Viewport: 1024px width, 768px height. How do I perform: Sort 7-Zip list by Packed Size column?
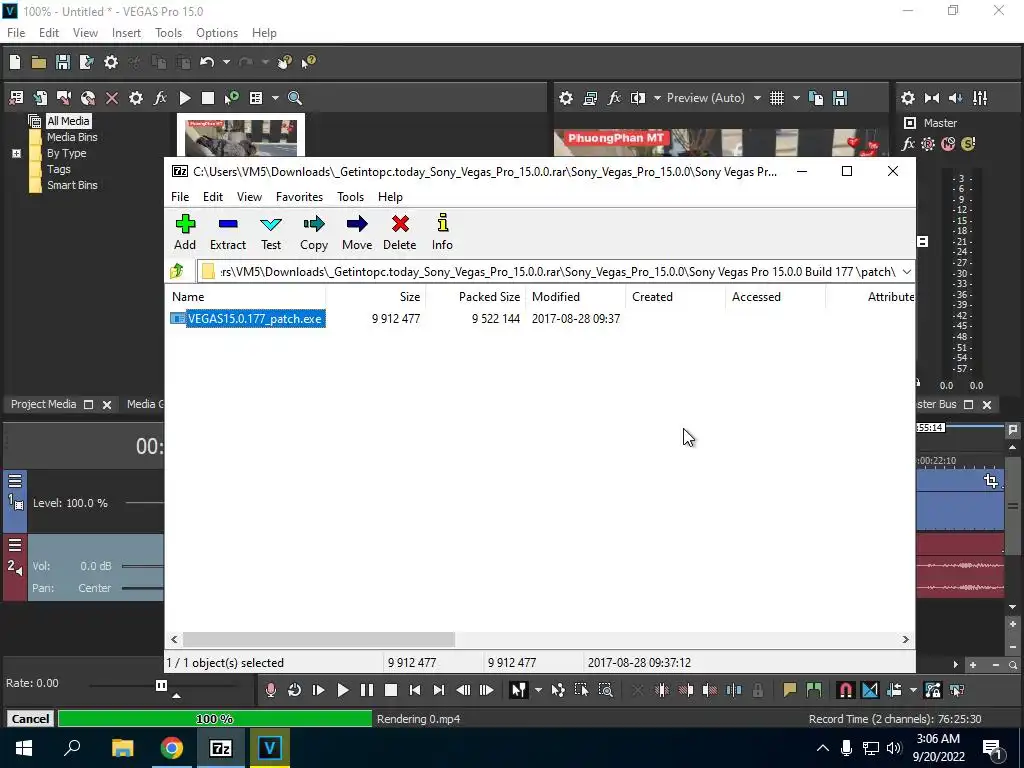475,296
